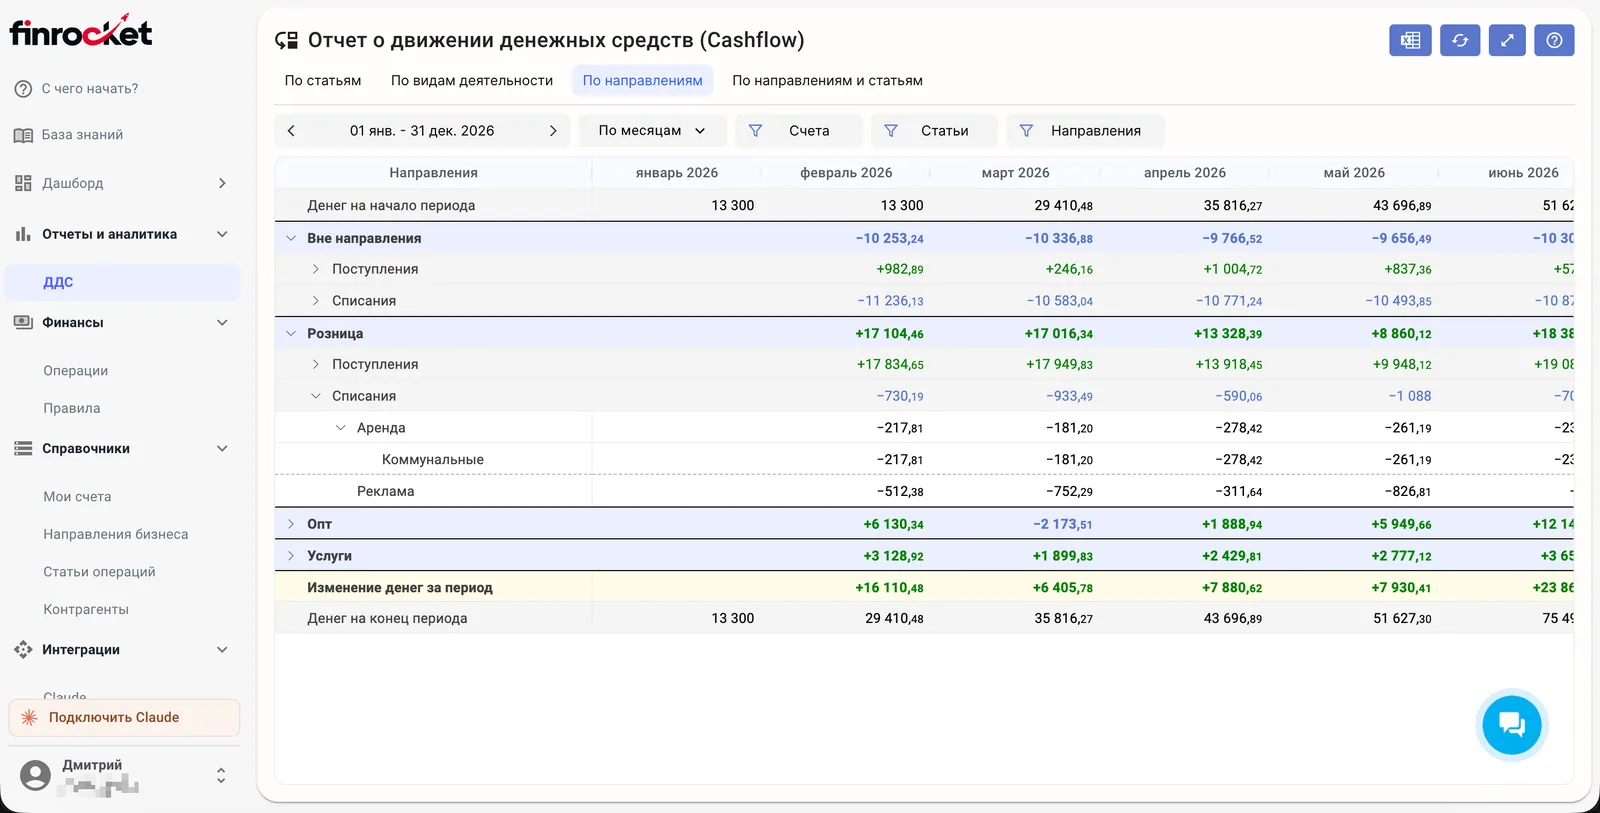This screenshot has width=1600, height=813.
Task: Collapse Списания under Розница
Action: pyautogui.click(x=316, y=396)
